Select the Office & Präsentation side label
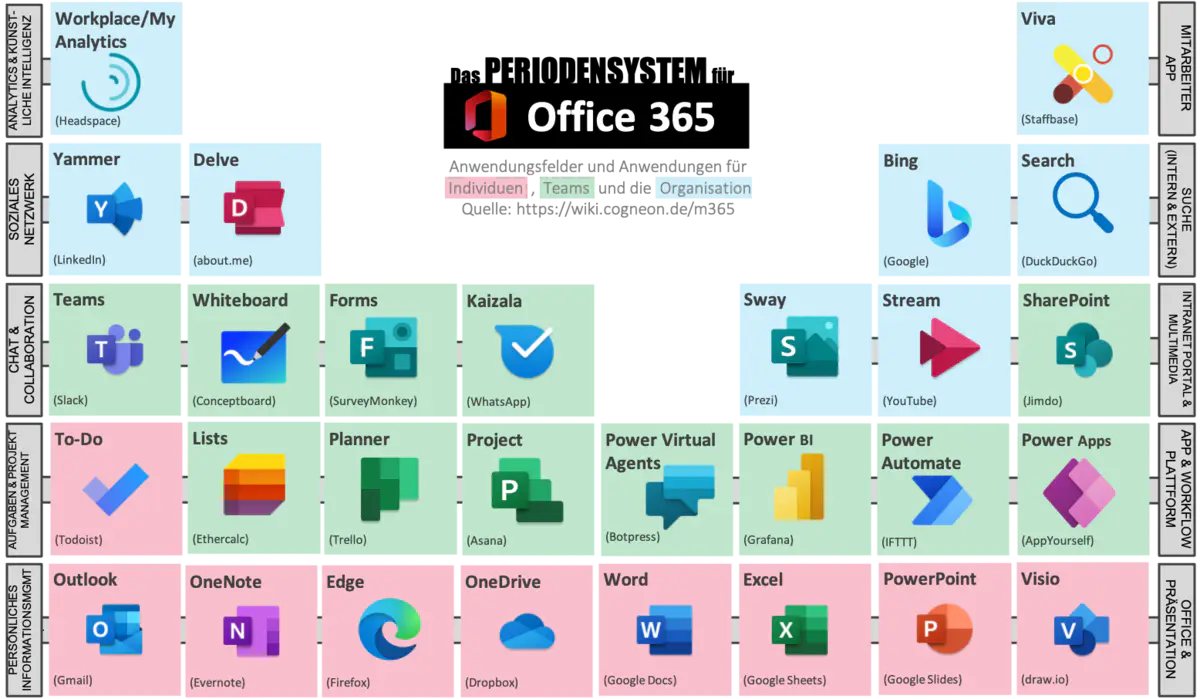1200x699 pixels. (1177, 629)
